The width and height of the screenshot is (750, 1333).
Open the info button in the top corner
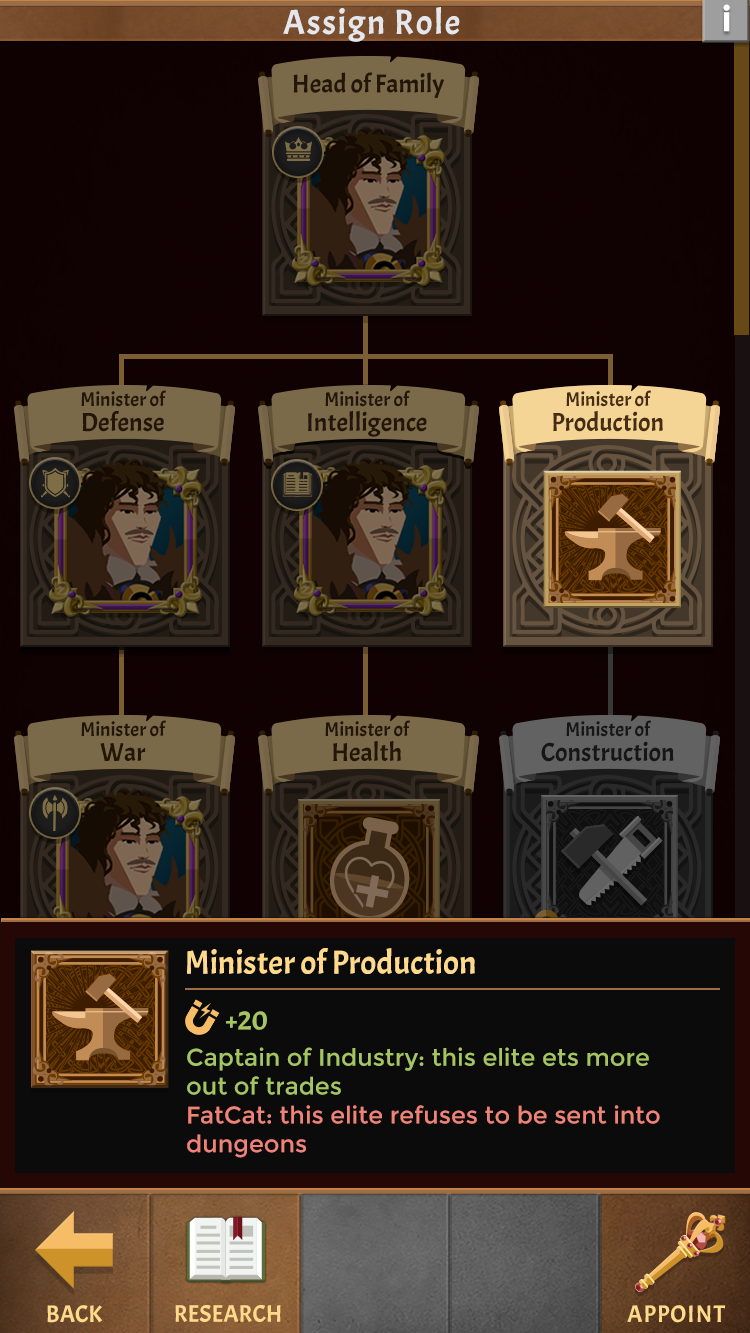pyautogui.click(x=725, y=20)
